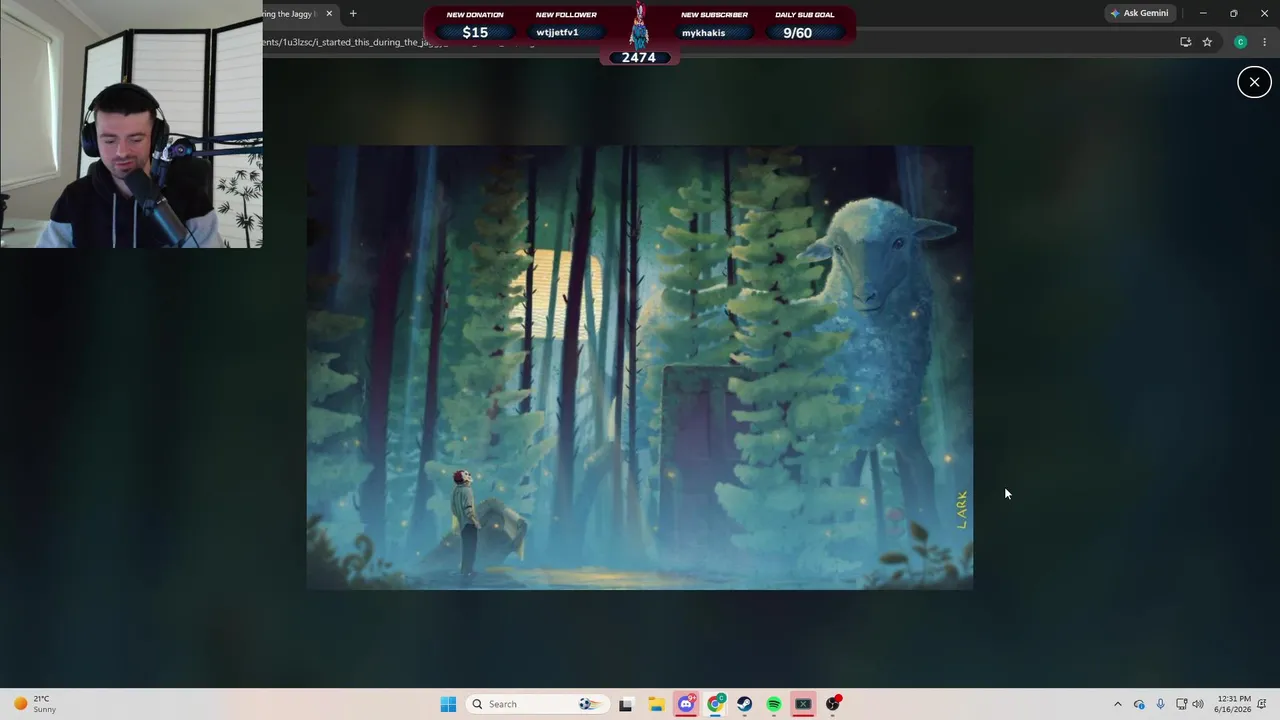Open the volume control in the tray
Image resolution: width=1280 pixels, height=720 pixels.
click(x=1198, y=704)
